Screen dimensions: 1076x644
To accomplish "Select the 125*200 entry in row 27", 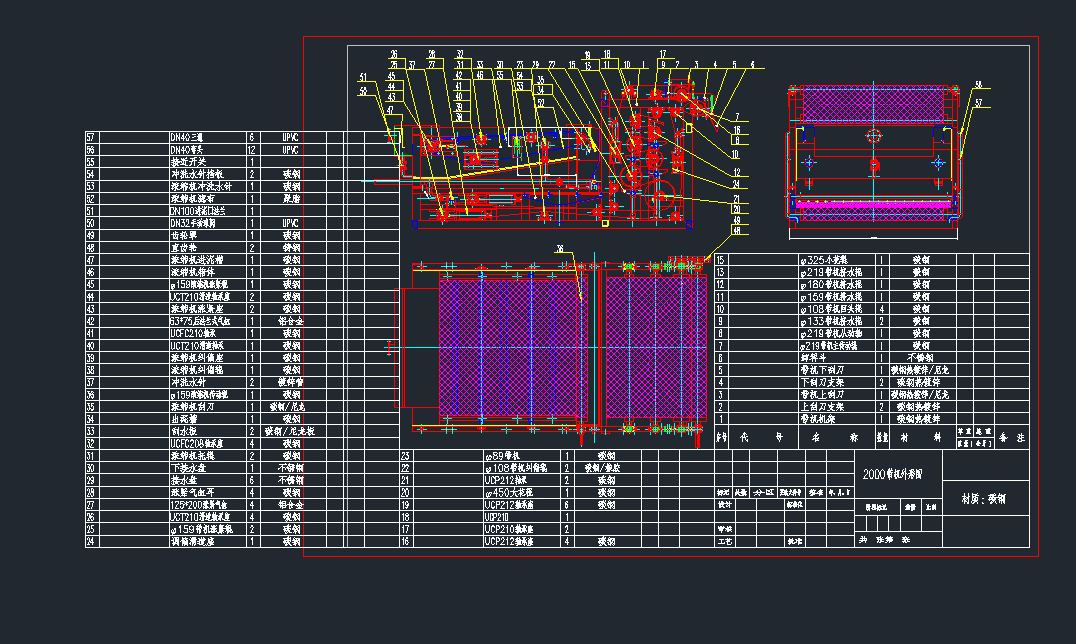I will tap(200, 504).
